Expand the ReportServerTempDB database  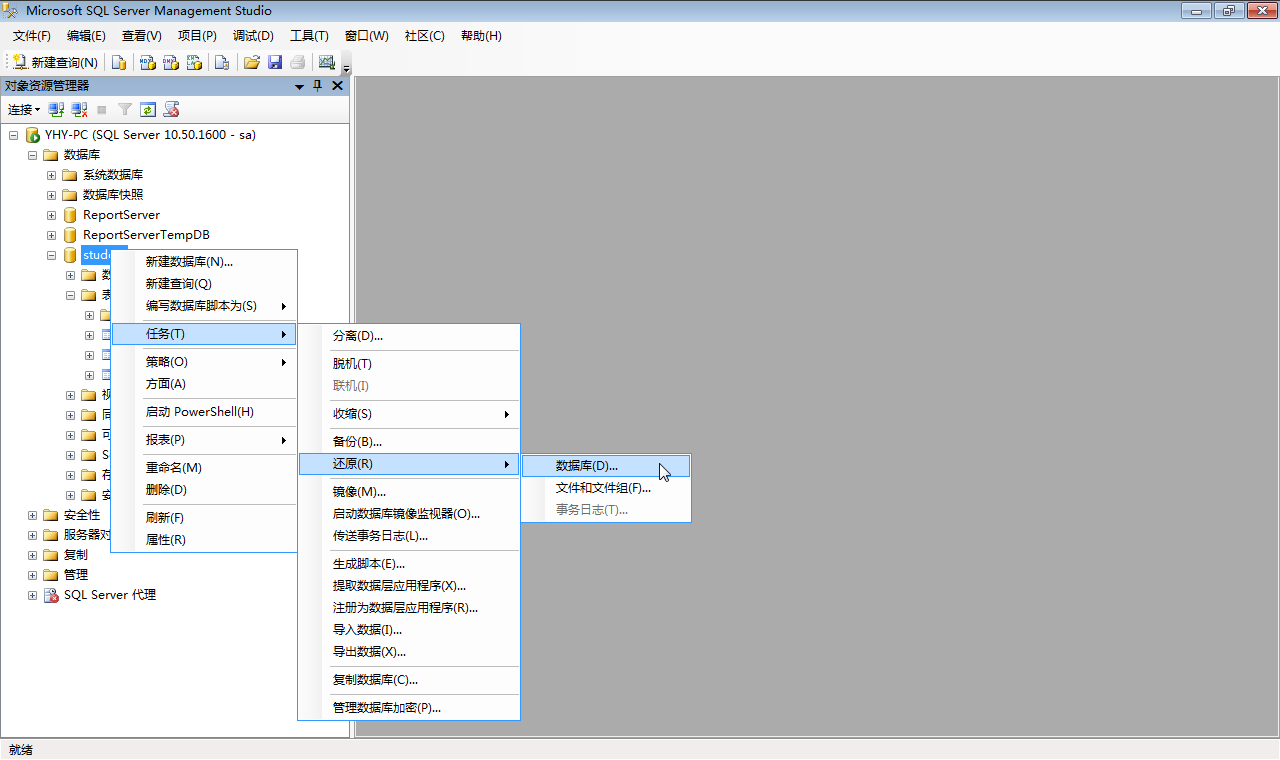coord(51,235)
